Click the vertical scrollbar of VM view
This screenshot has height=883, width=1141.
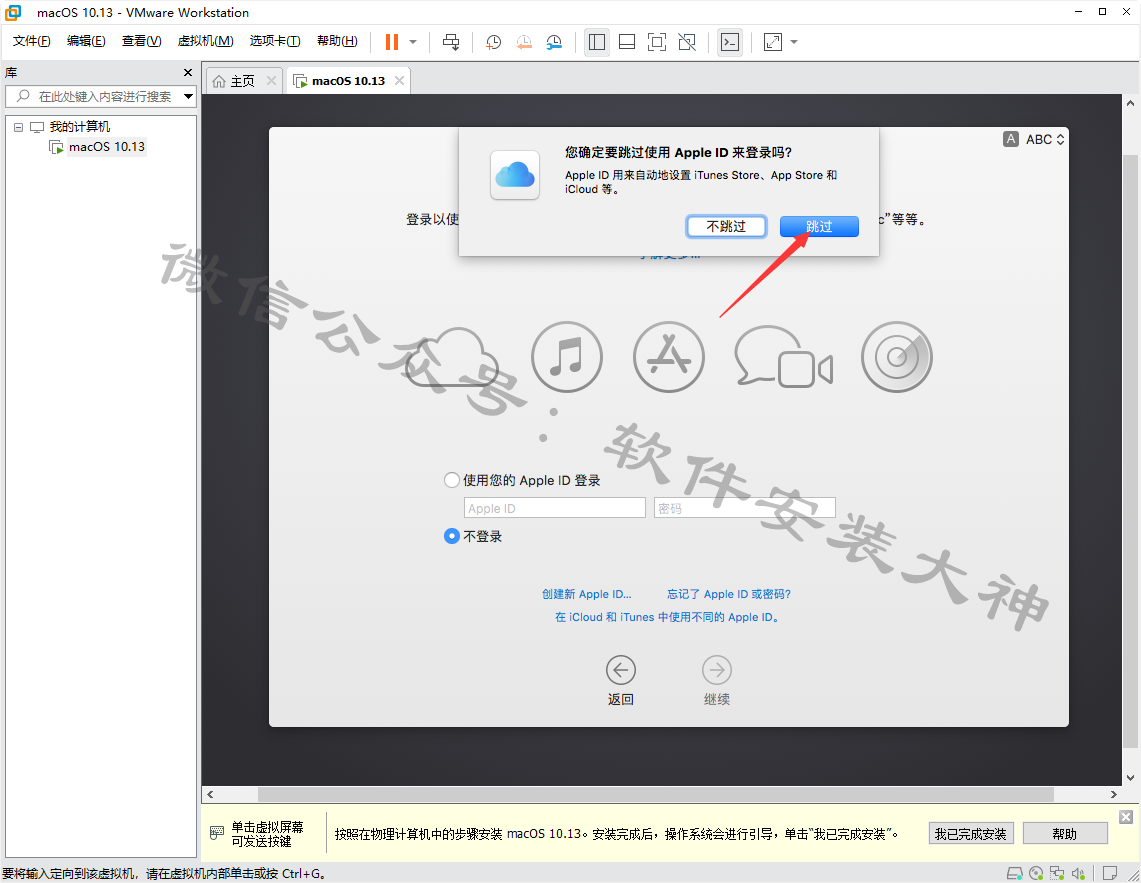pyautogui.click(x=1130, y=451)
